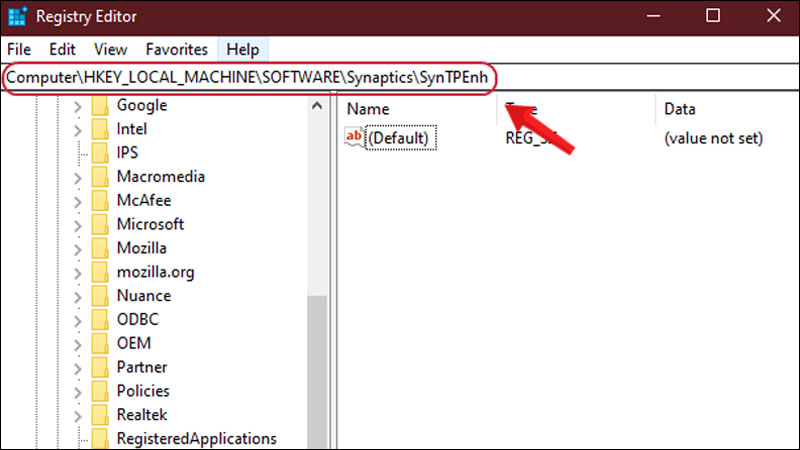The height and width of the screenshot is (450, 800).
Task: Click the Intel folder icon
Action: tap(100, 129)
